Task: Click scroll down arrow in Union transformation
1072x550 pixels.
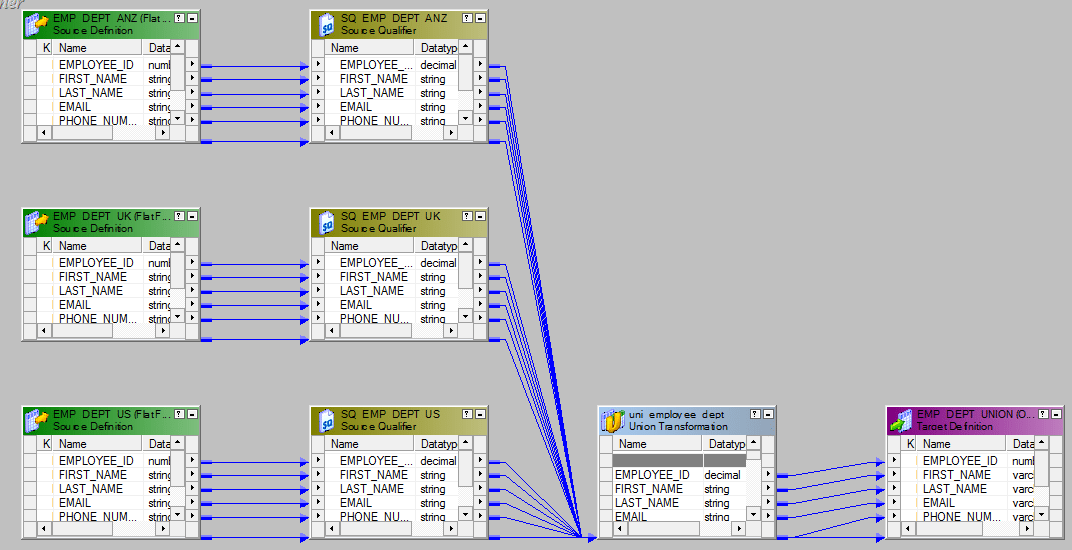Action: click(x=753, y=514)
